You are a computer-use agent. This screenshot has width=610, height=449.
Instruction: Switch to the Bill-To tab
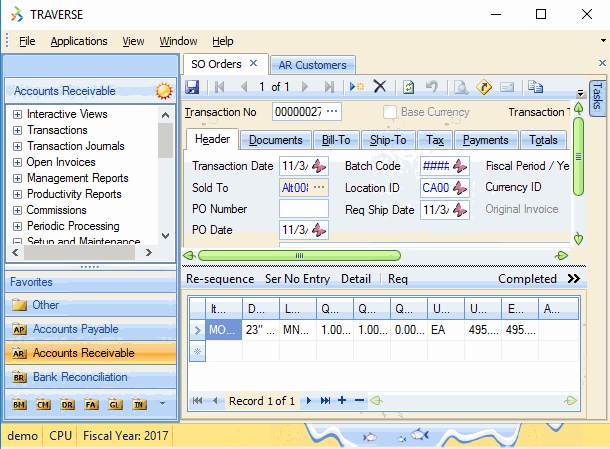coord(339,140)
